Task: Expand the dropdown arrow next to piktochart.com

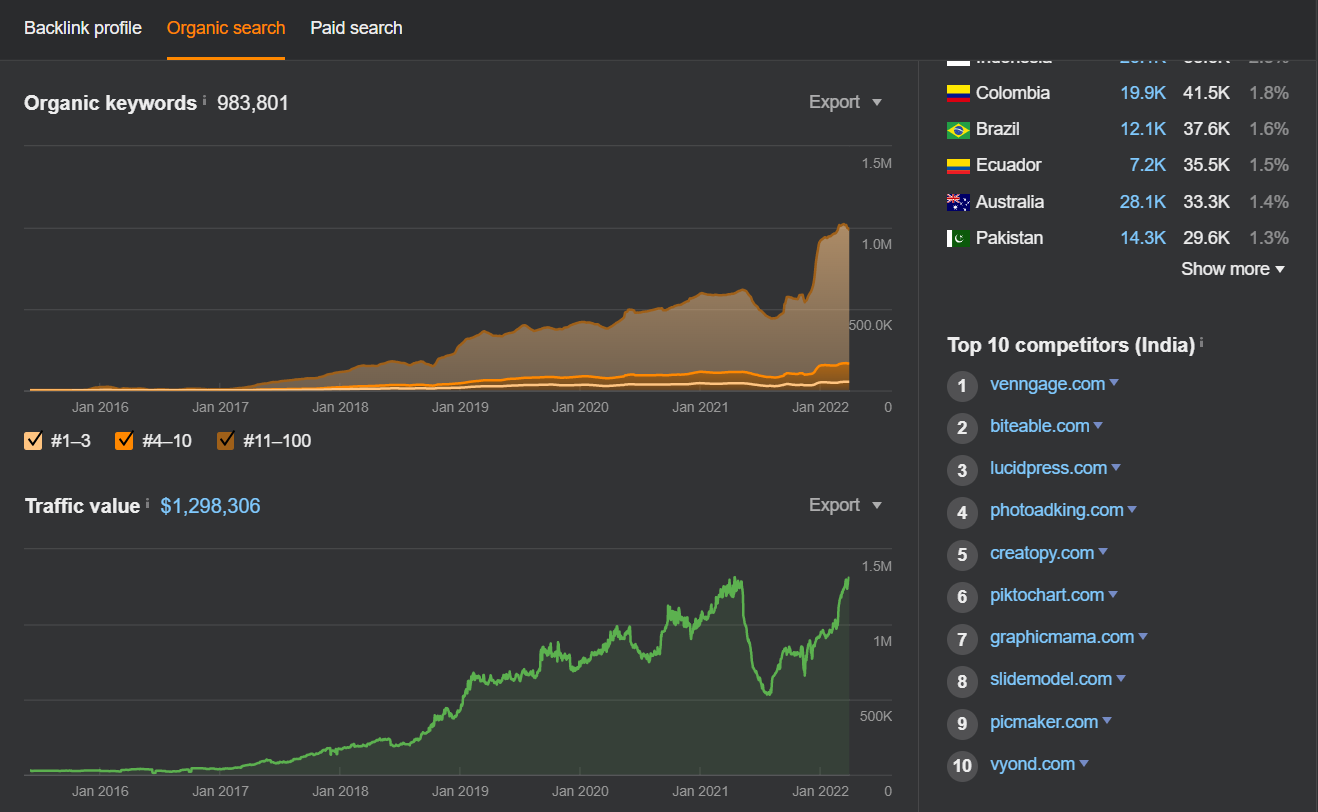Action: (1113, 595)
